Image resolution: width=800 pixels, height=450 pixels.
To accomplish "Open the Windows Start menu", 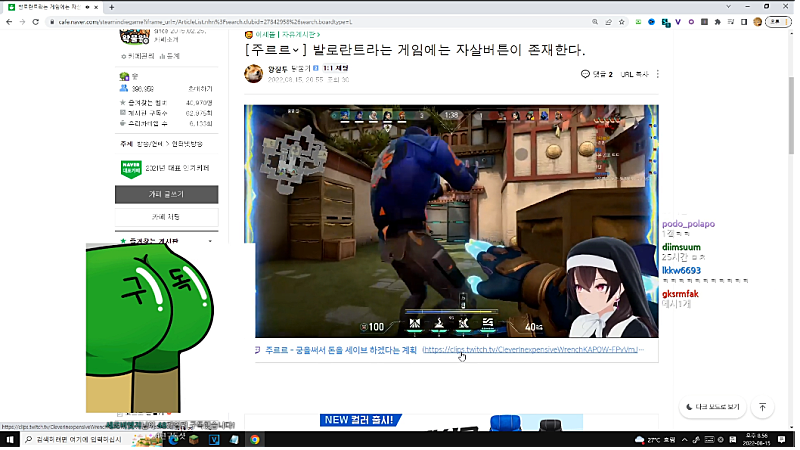I will [x=10, y=440].
